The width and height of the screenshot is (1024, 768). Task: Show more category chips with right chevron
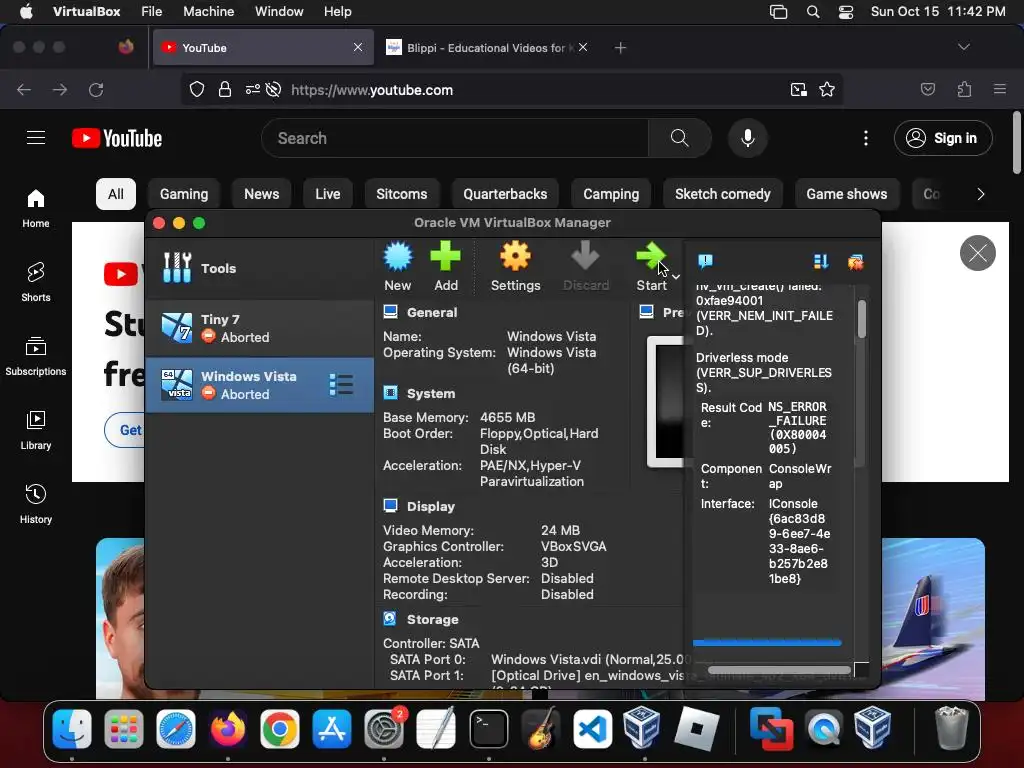tap(980, 194)
